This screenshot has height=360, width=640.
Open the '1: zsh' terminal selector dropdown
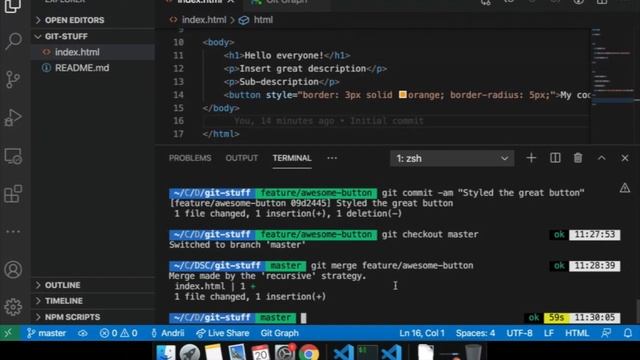[452, 158]
